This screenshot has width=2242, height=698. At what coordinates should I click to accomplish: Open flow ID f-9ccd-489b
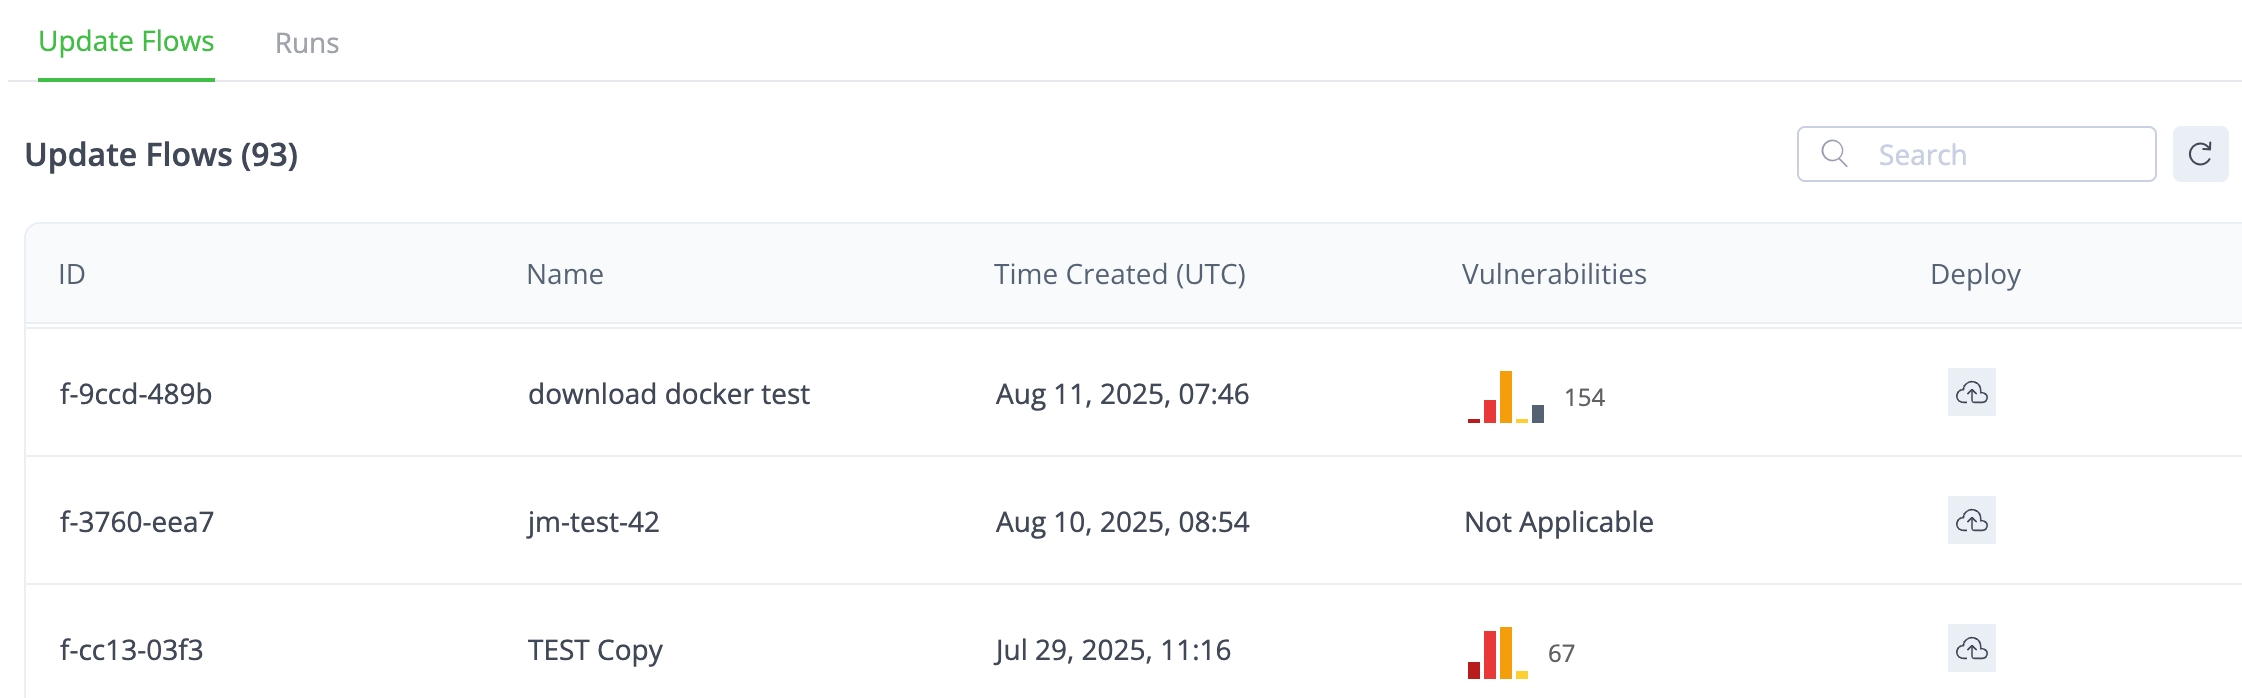click(136, 394)
